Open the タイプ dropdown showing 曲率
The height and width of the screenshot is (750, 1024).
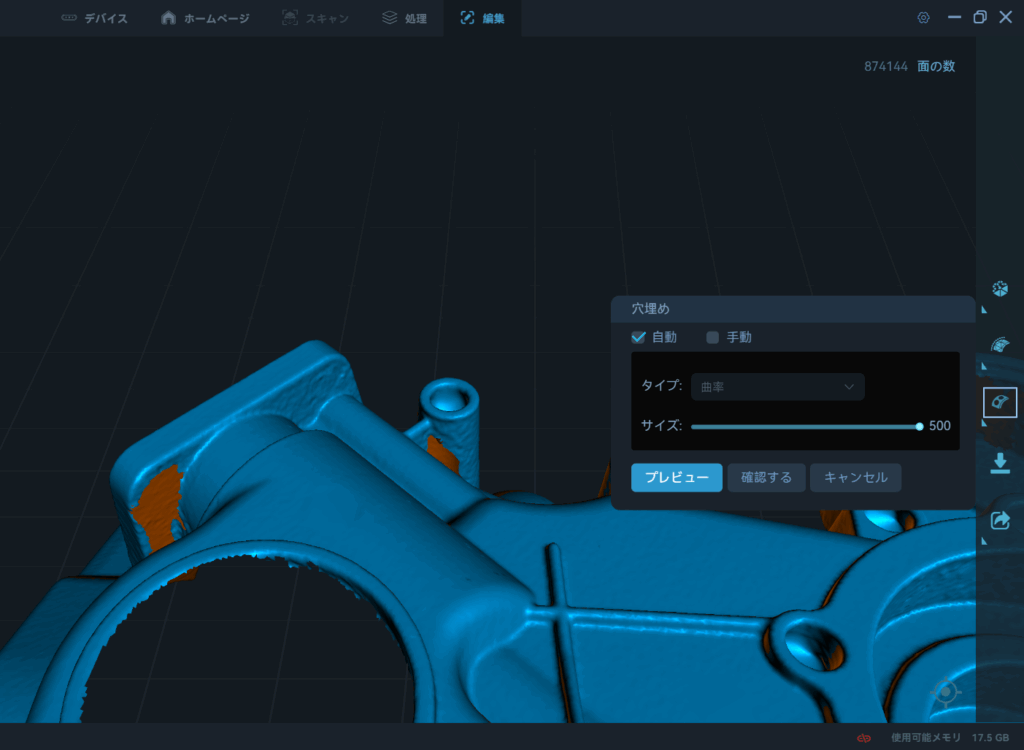pyautogui.click(x=778, y=387)
